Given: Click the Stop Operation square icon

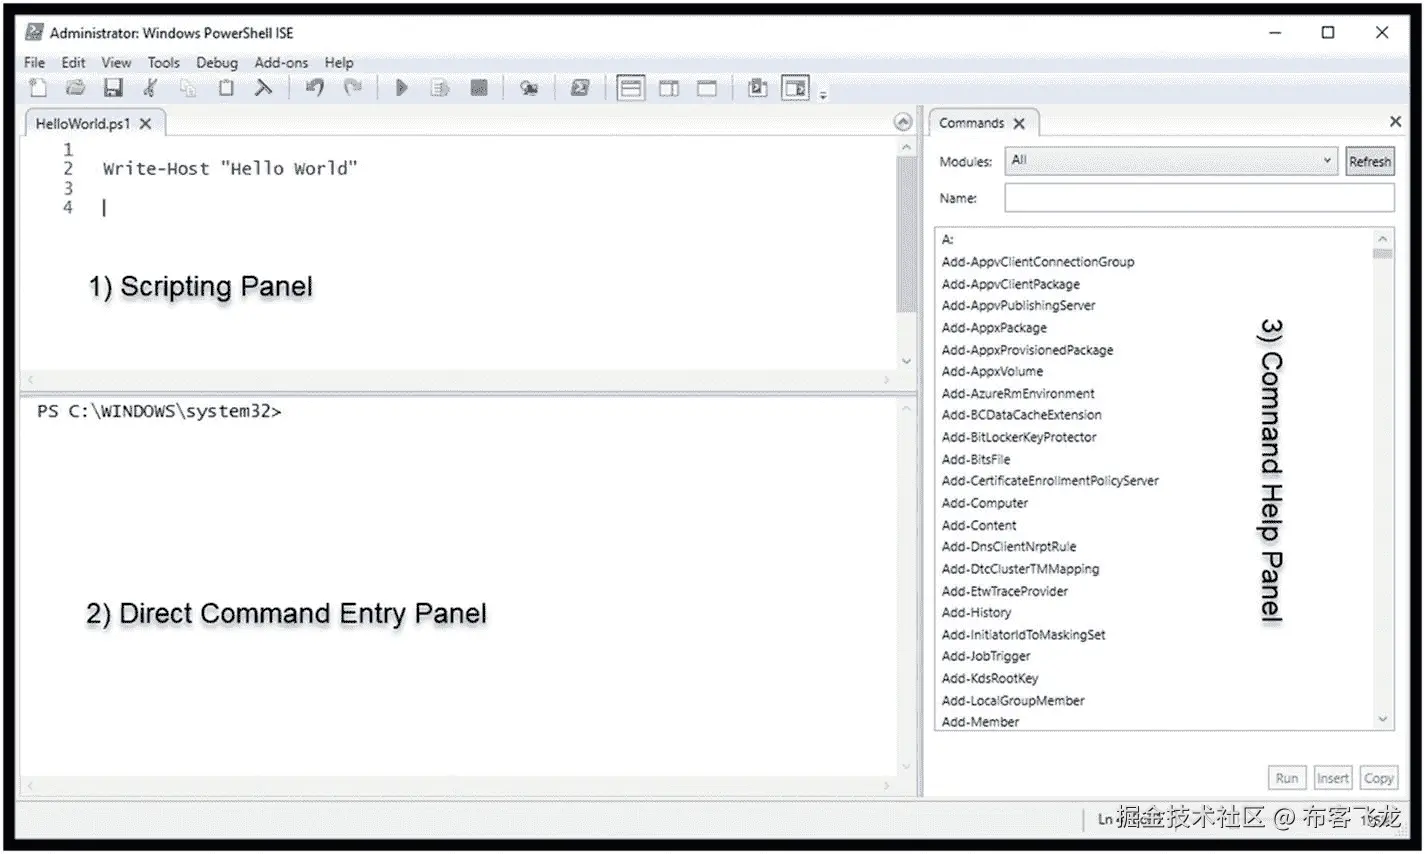Looking at the screenshot, I should tap(479, 88).
